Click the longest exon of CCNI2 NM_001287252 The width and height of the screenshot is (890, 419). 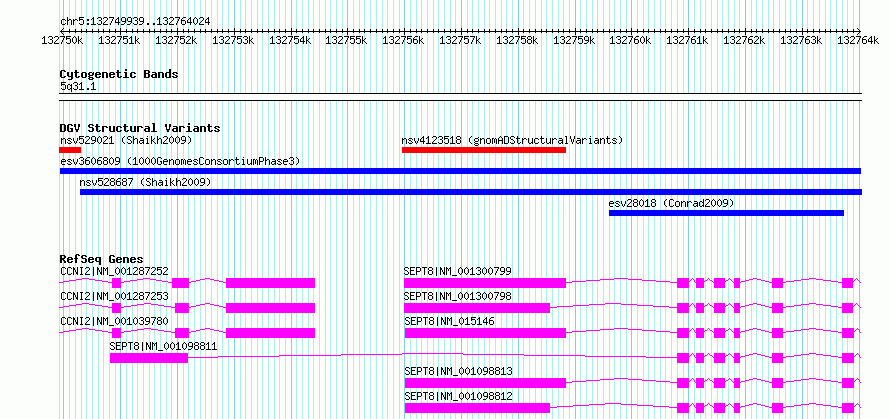pyautogui.click(x=270, y=283)
